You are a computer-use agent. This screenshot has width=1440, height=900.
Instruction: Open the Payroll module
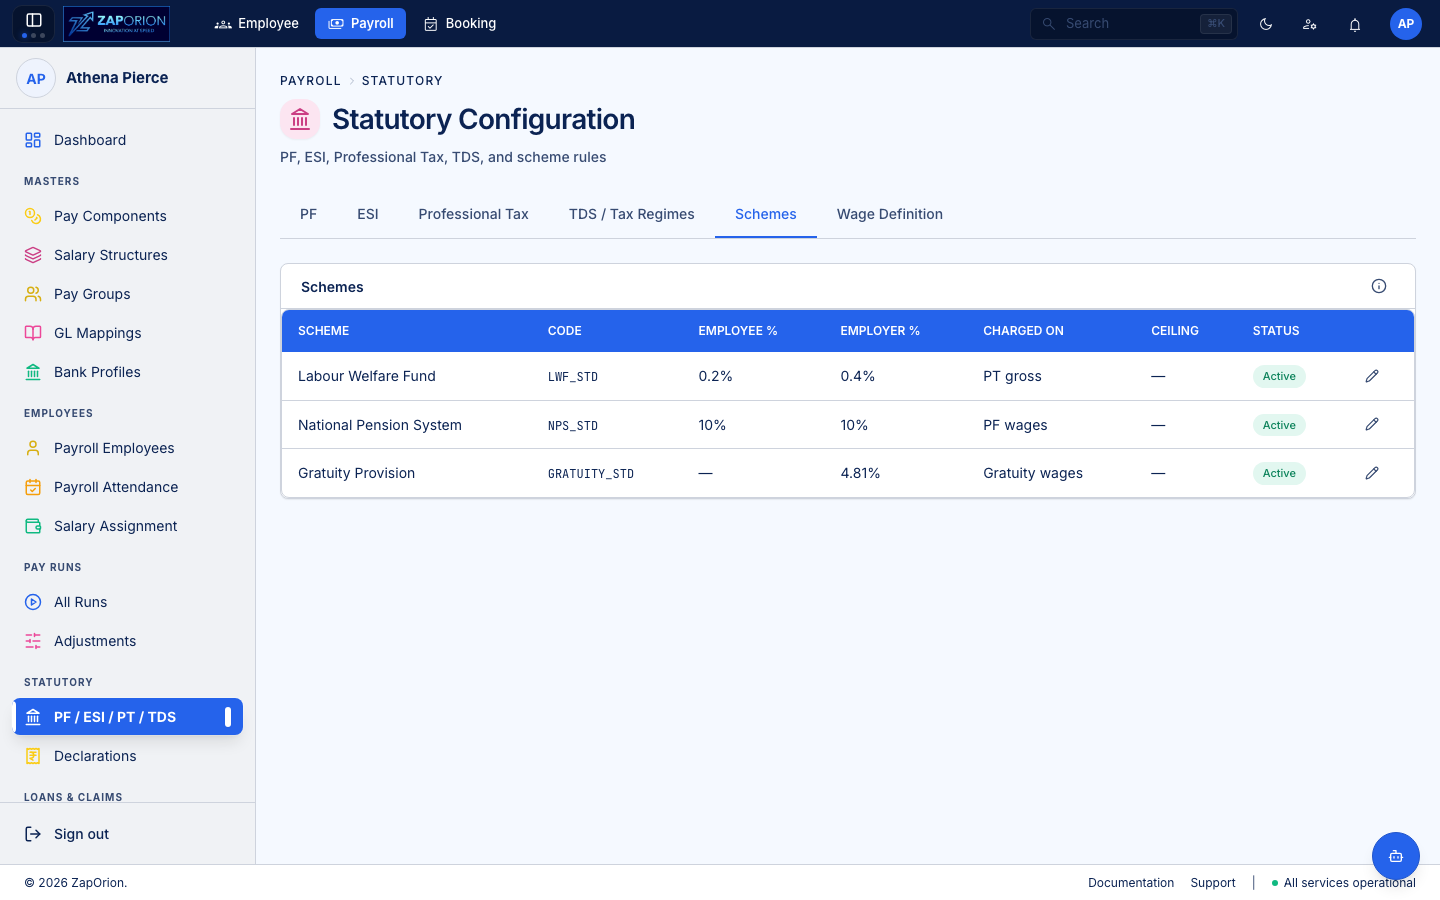(360, 23)
